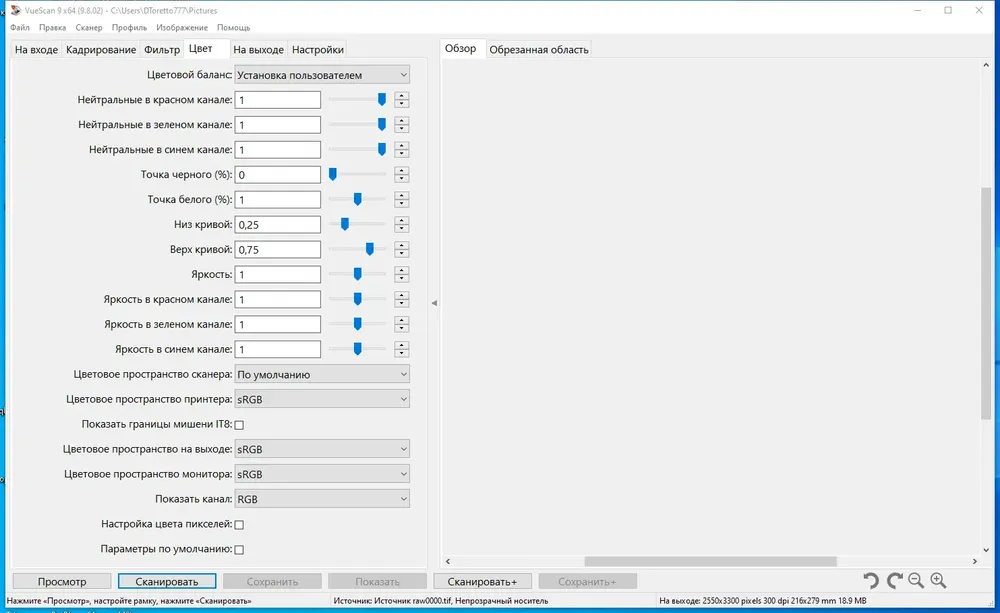Click the Яркость в зеленом канале slider

pyautogui.click(x=357, y=324)
